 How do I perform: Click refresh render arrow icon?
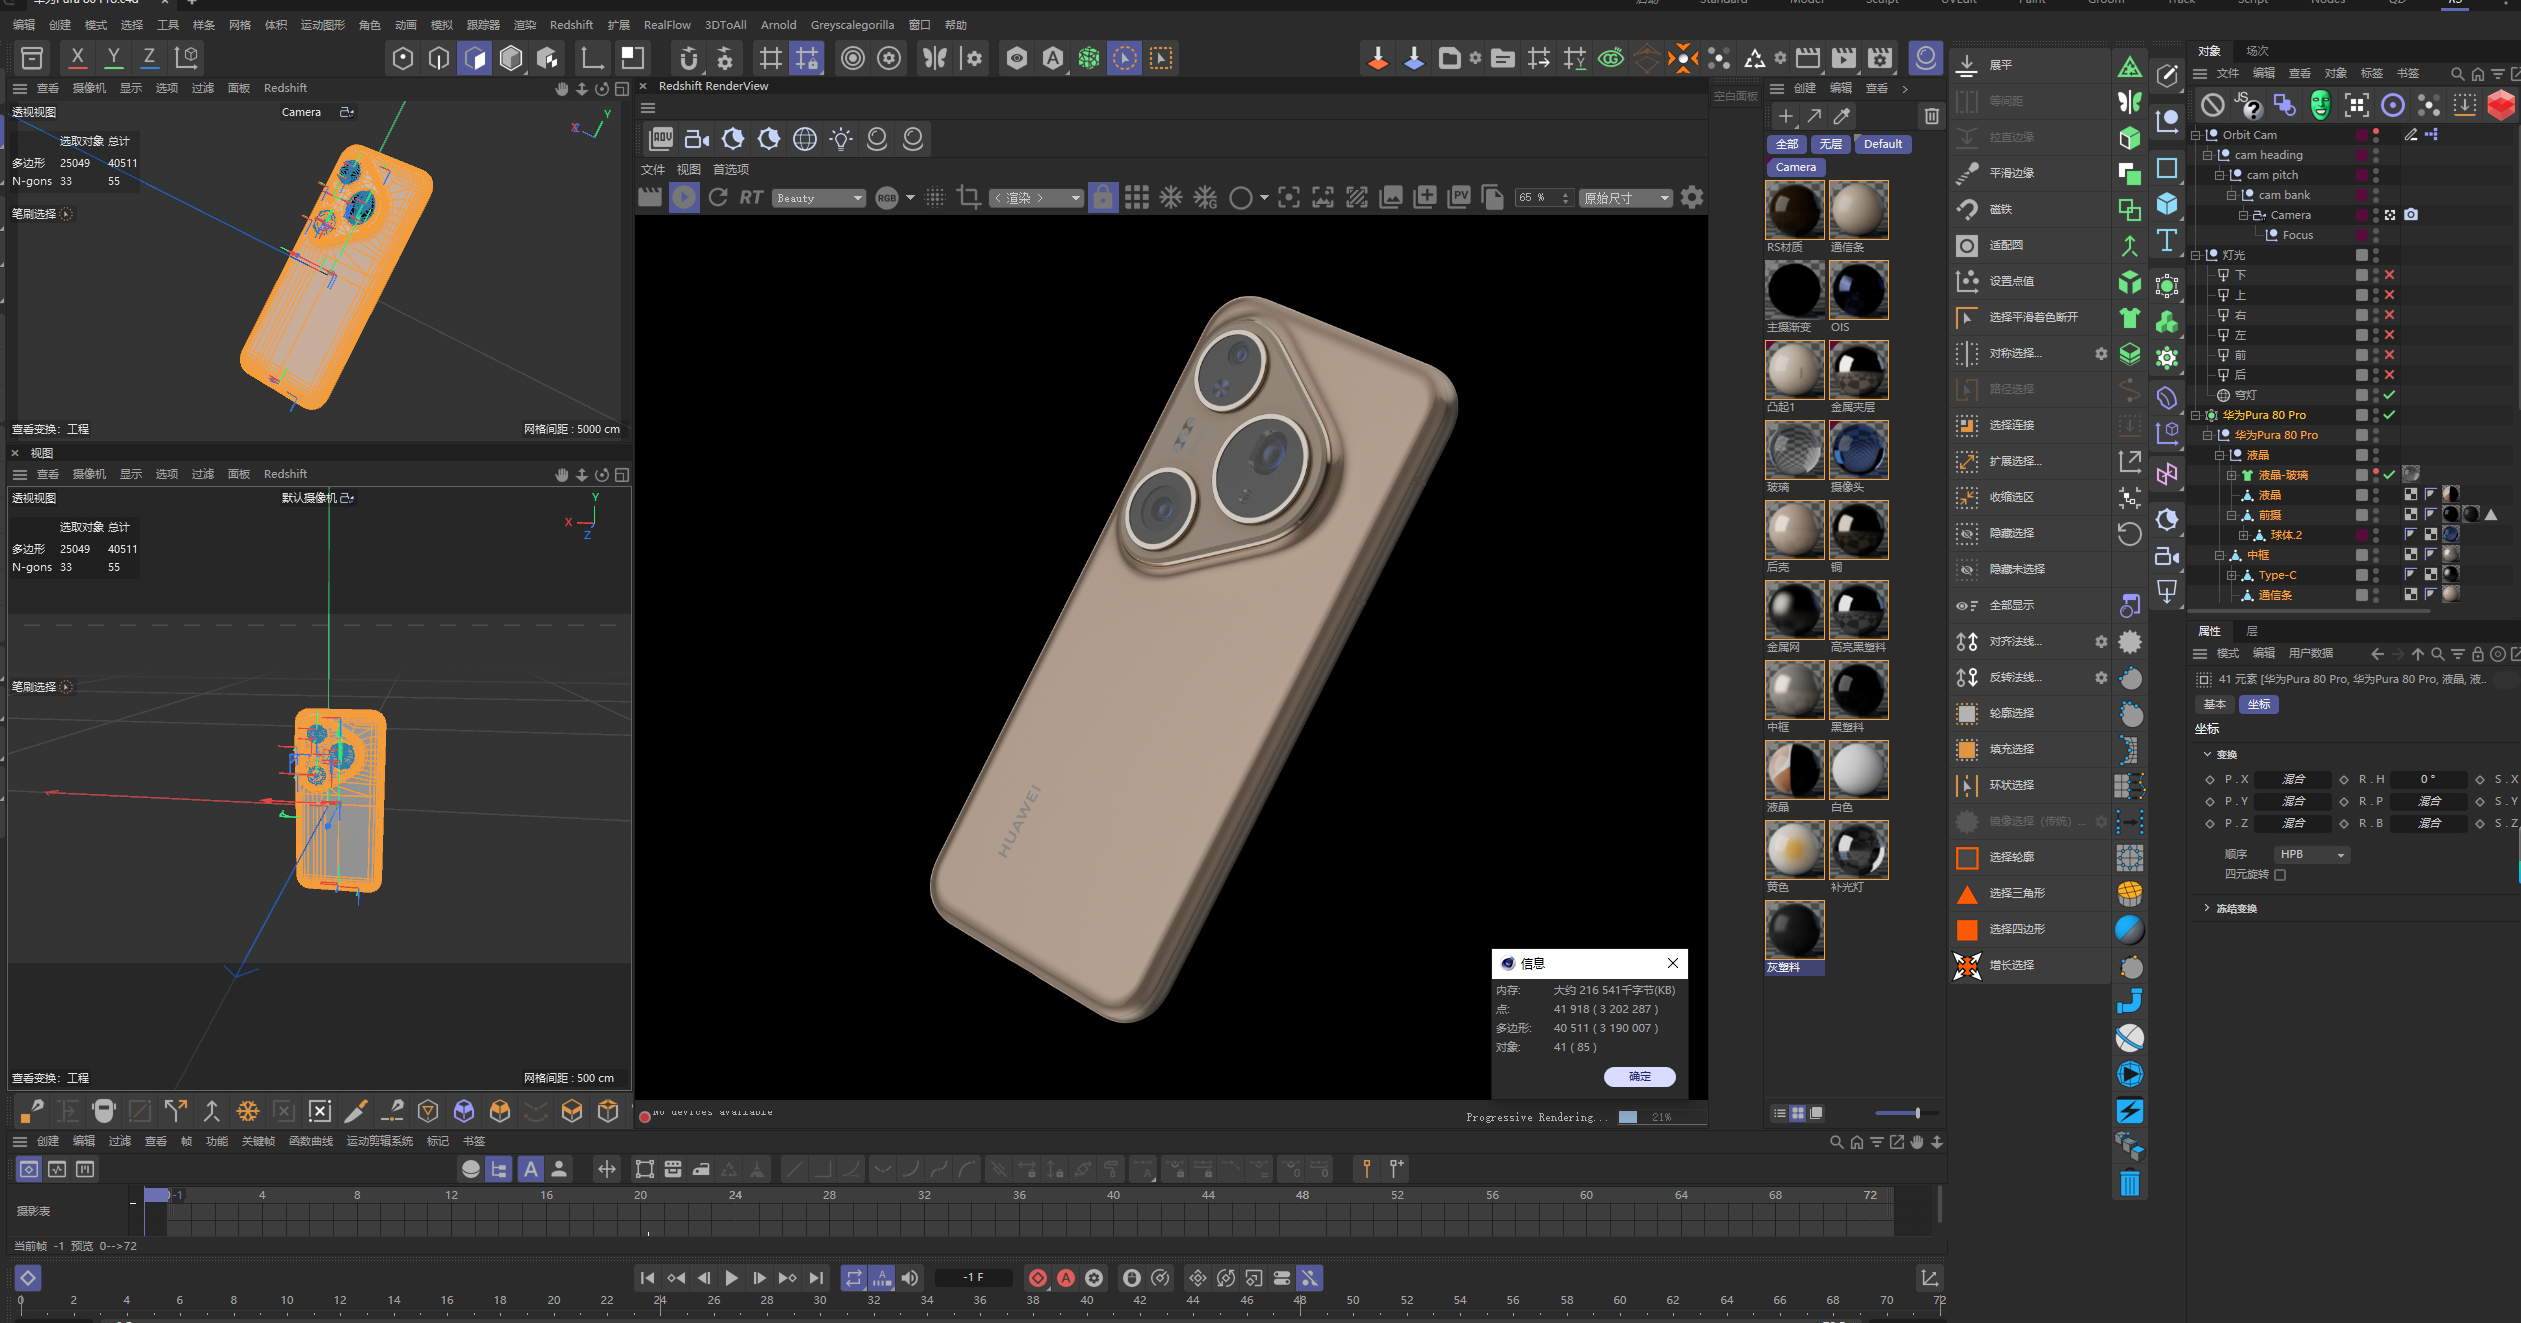pos(717,198)
